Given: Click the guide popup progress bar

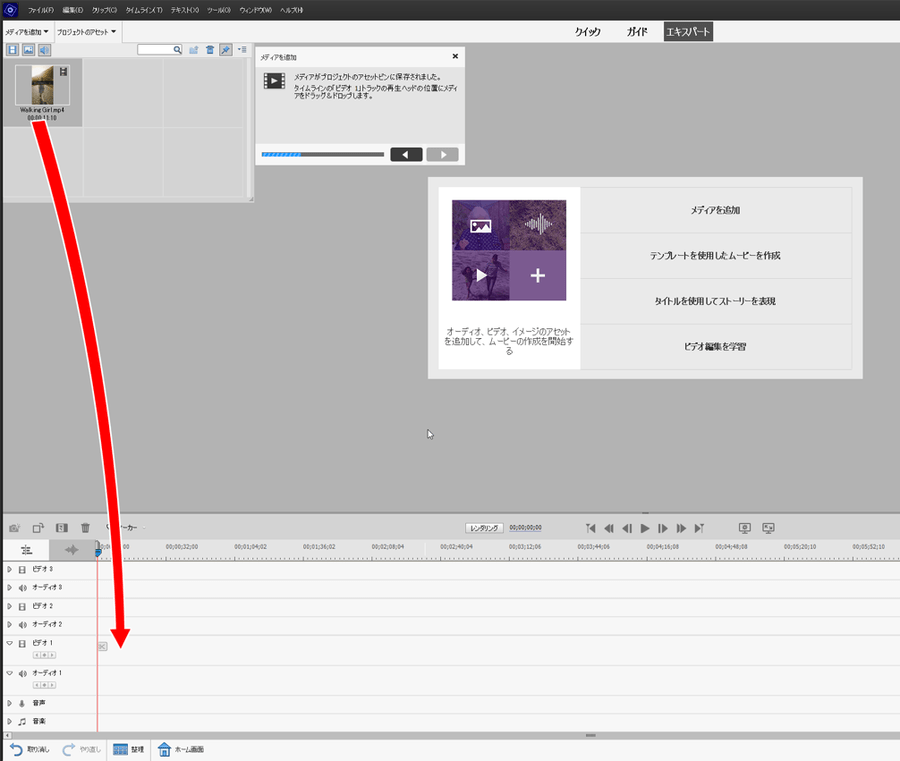Looking at the screenshot, I should pos(323,154).
